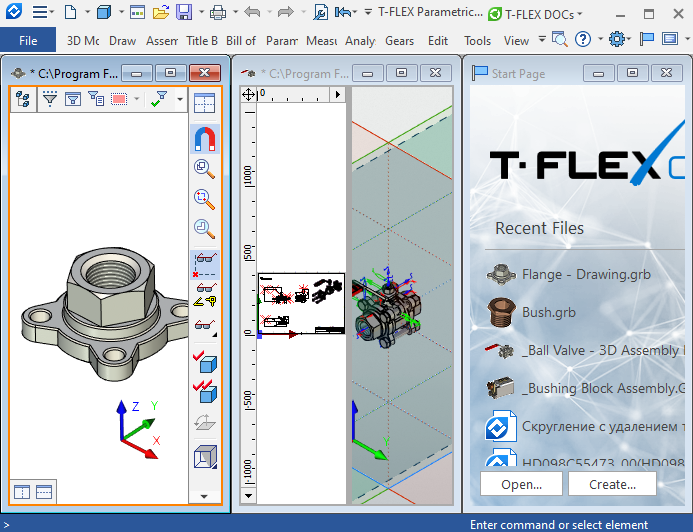Toggle the double-check select all cube button
693x532 pixels.
click(x=205, y=391)
